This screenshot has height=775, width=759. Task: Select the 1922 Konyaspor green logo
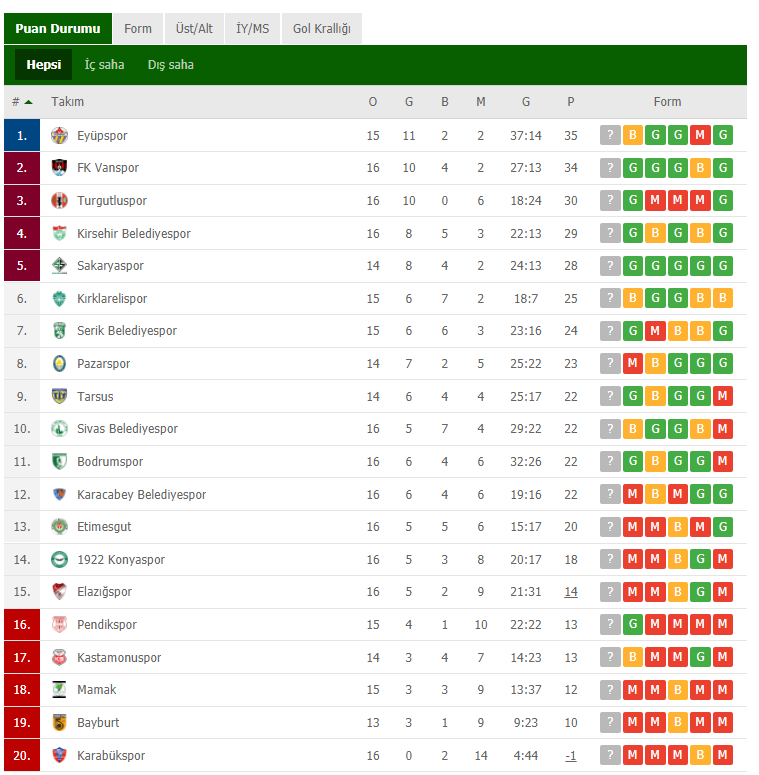pyautogui.click(x=59, y=560)
